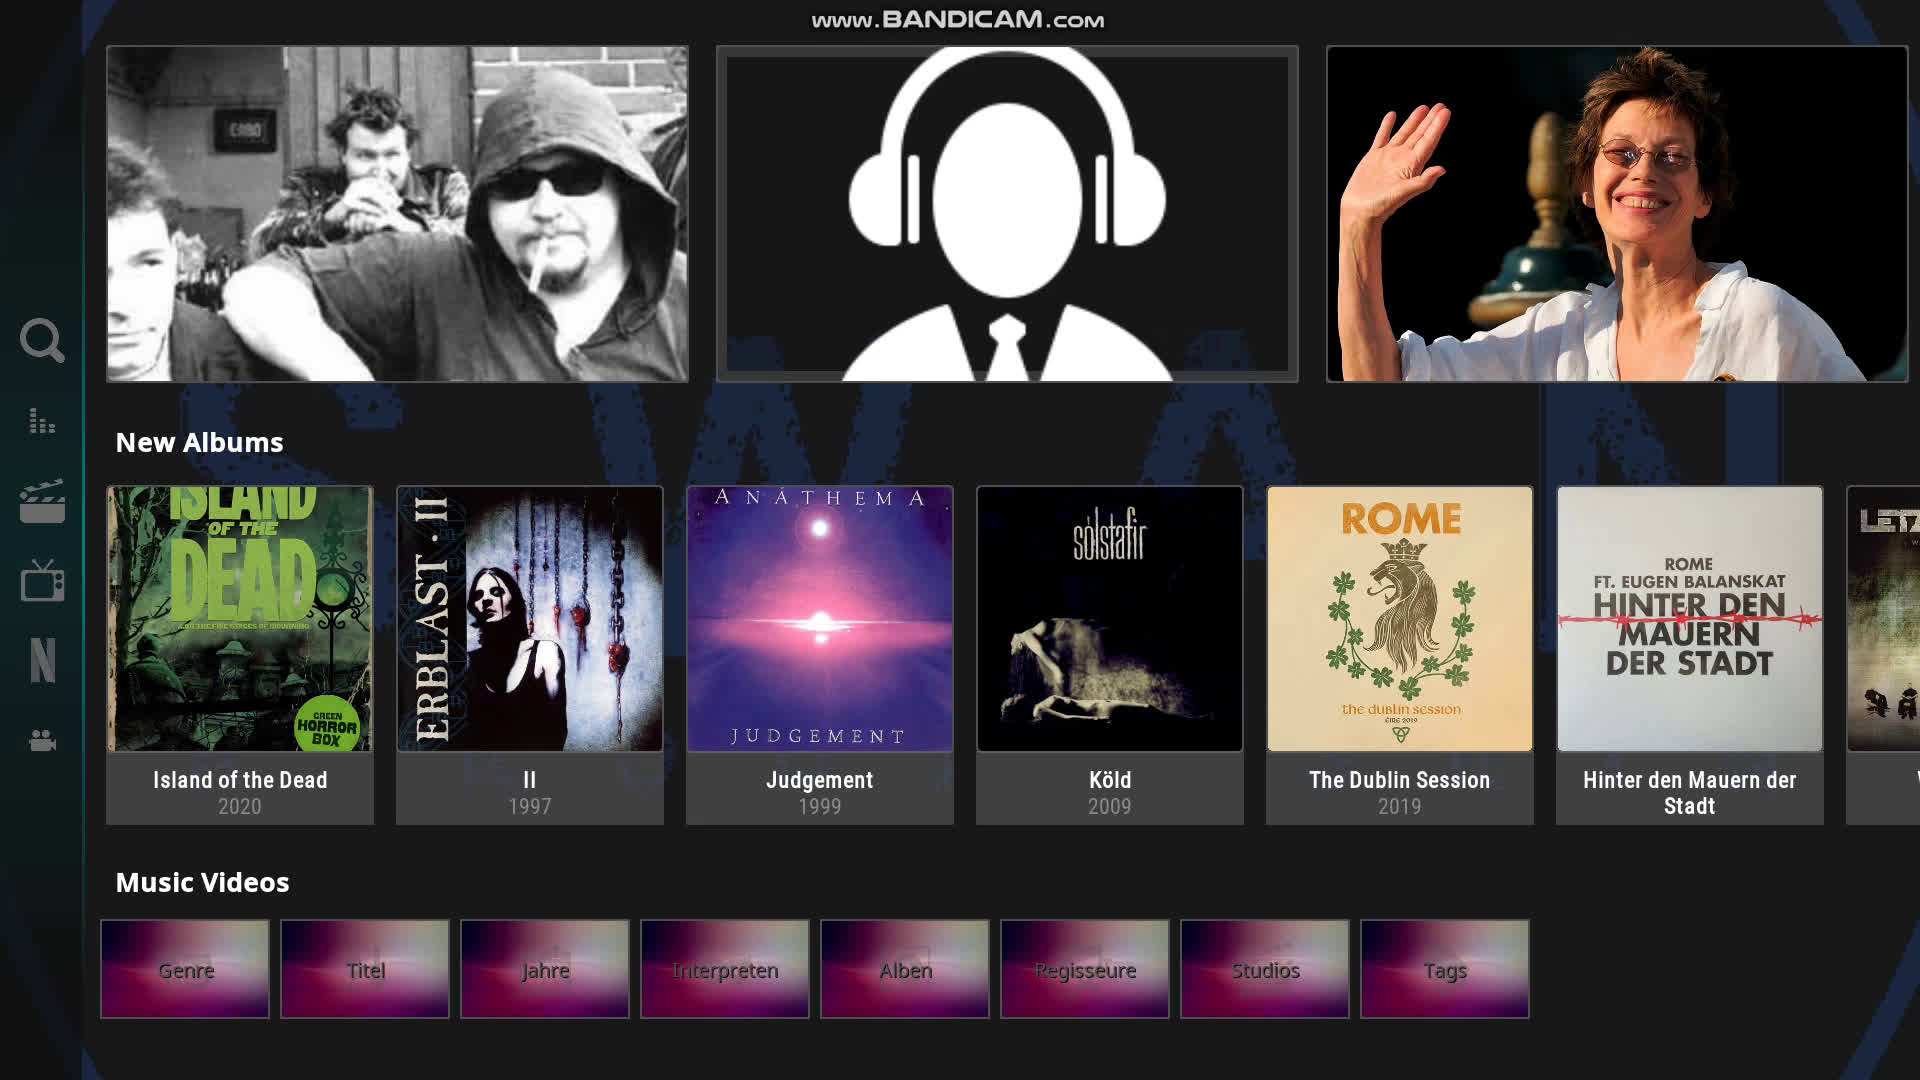This screenshot has width=1920, height=1080.
Task: Open the Netflix N sidebar icon
Action: pyautogui.click(x=42, y=661)
